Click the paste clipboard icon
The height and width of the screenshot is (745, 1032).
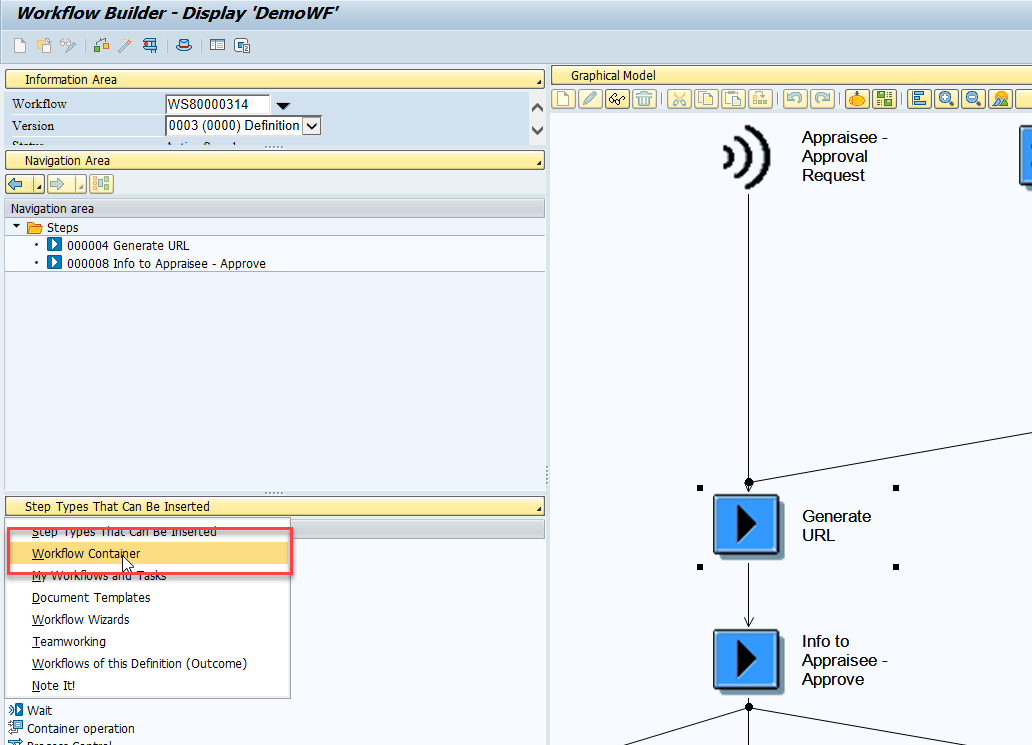click(x=733, y=99)
